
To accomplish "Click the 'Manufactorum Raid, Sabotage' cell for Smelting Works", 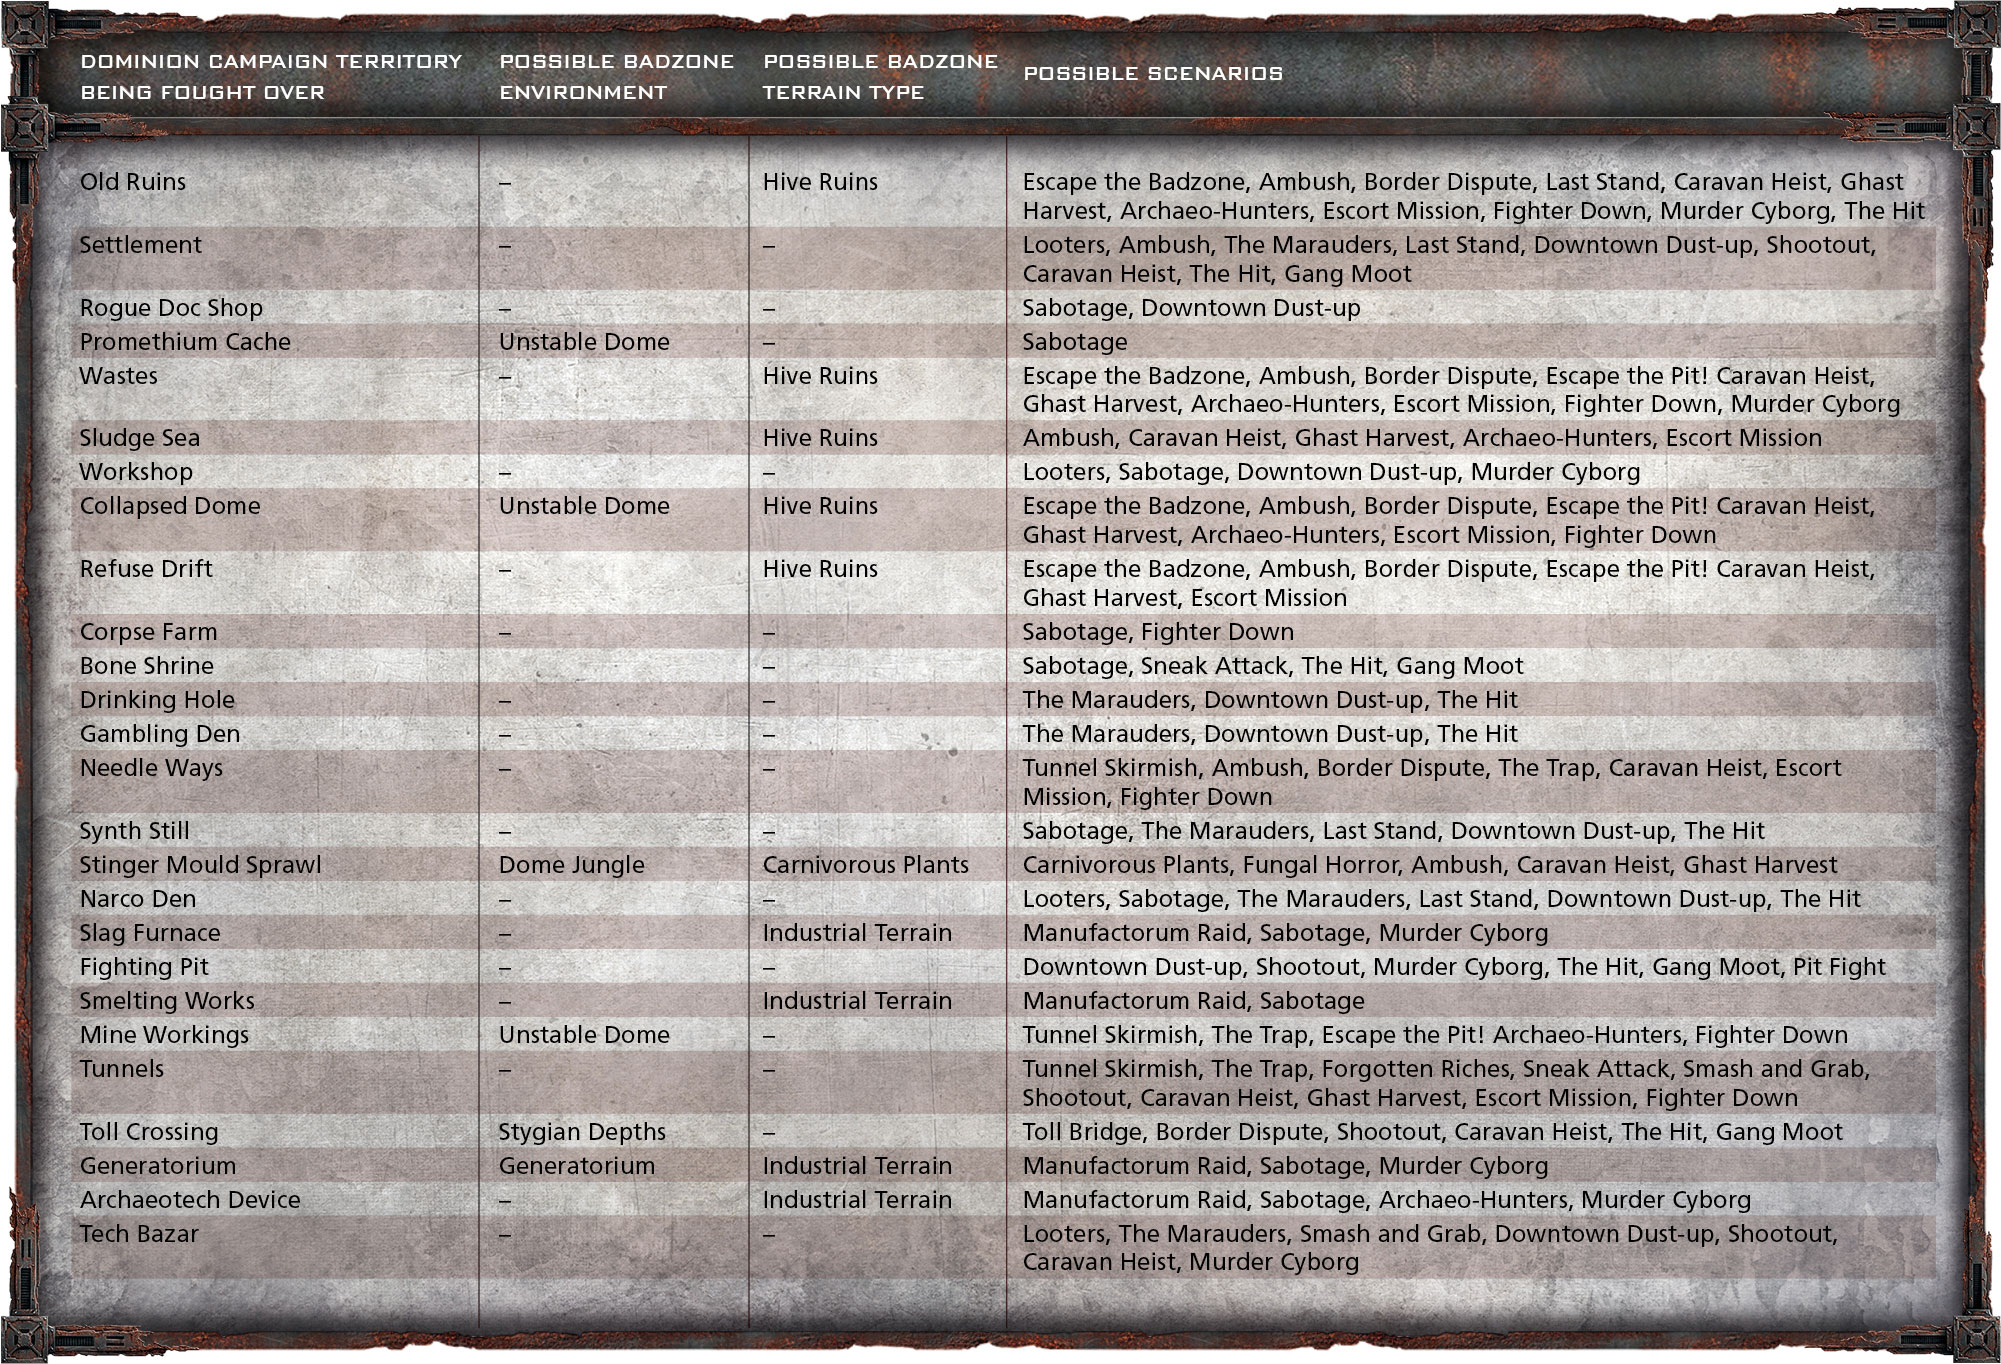I will [1194, 1001].
